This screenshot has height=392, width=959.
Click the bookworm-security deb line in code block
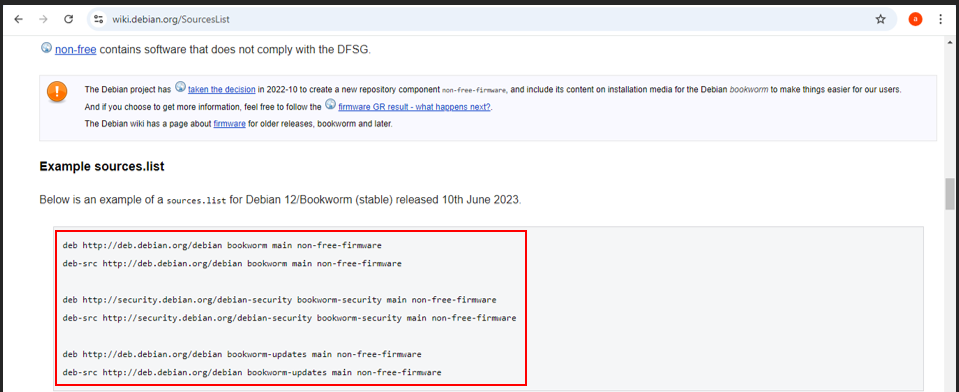pos(280,300)
